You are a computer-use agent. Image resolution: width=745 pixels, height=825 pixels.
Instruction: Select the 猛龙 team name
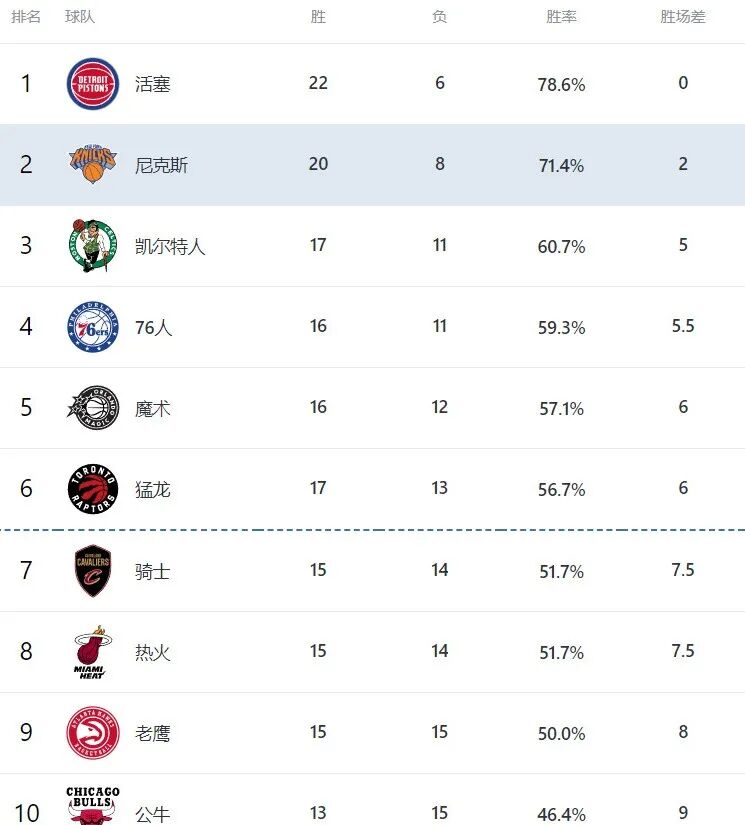click(x=153, y=489)
